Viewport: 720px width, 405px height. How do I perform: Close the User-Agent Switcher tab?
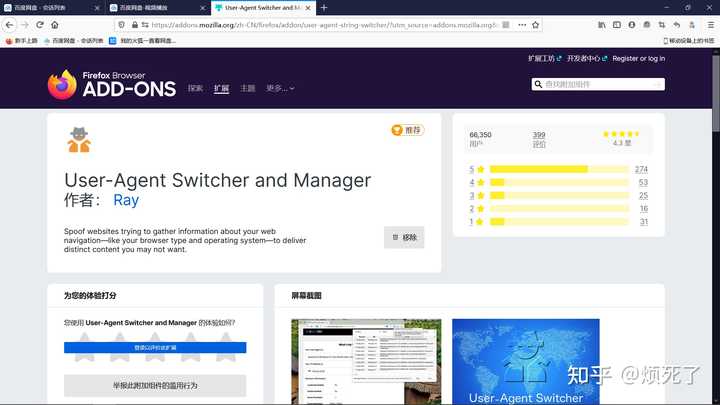point(308,8)
